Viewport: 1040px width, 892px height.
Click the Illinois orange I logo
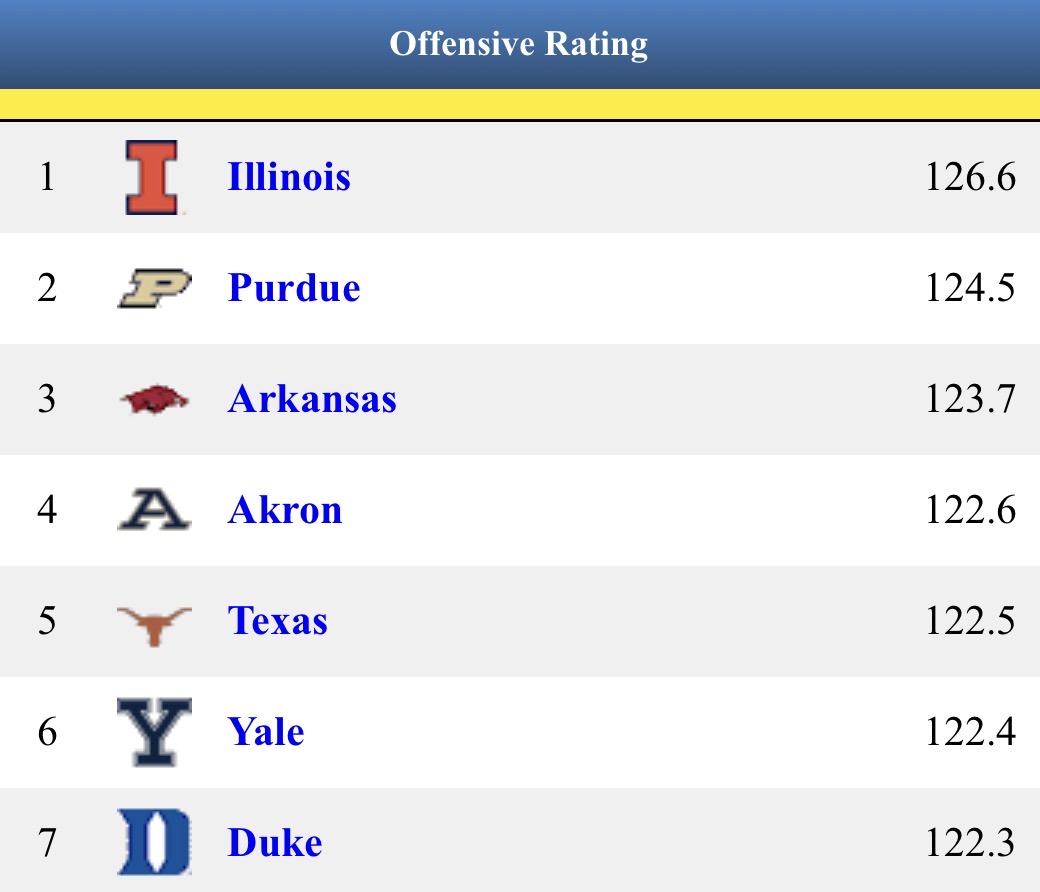(x=153, y=178)
